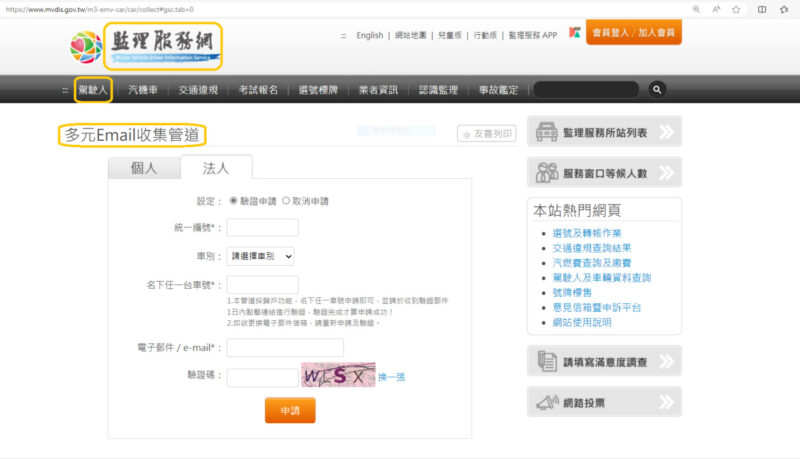Screen dimensions: 800x459
Task: Switch to the 個人 tab
Action: (x=144, y=168)
